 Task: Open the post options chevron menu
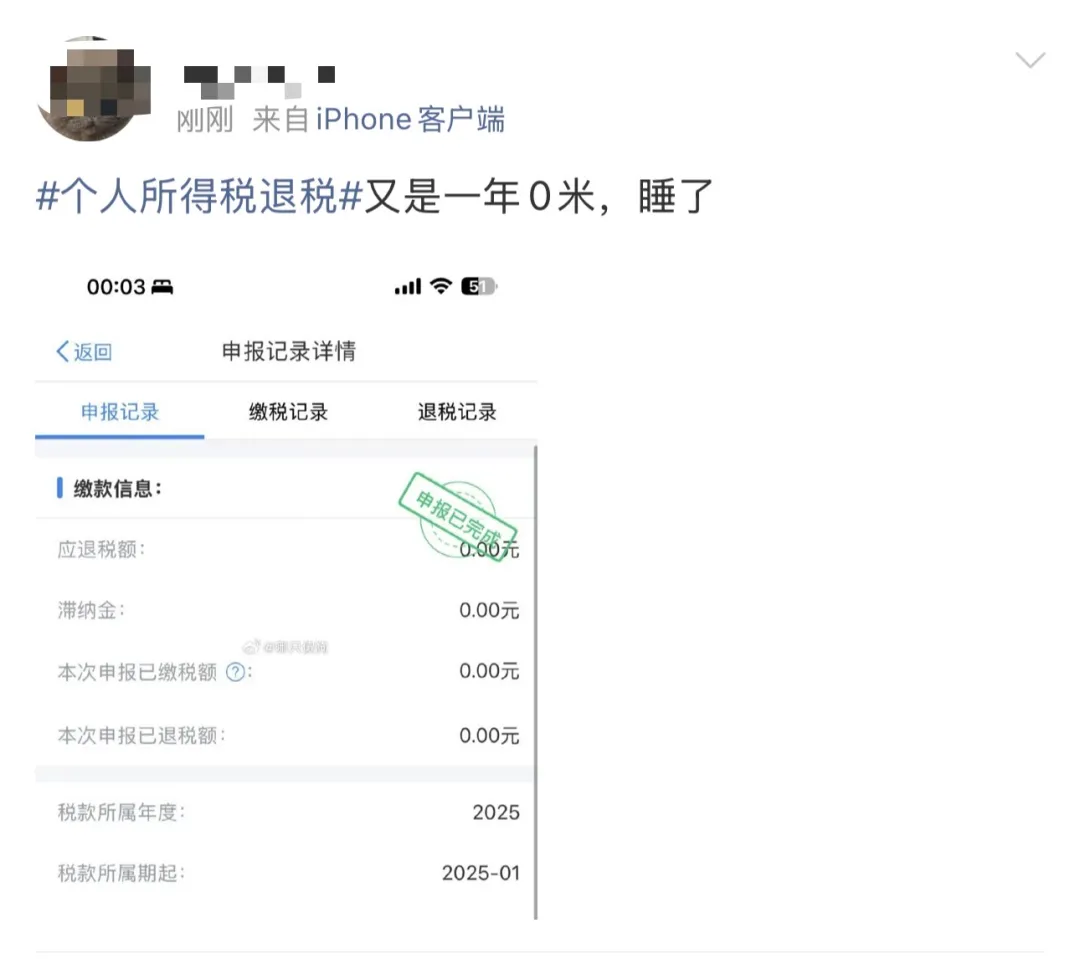(1030, 60)
